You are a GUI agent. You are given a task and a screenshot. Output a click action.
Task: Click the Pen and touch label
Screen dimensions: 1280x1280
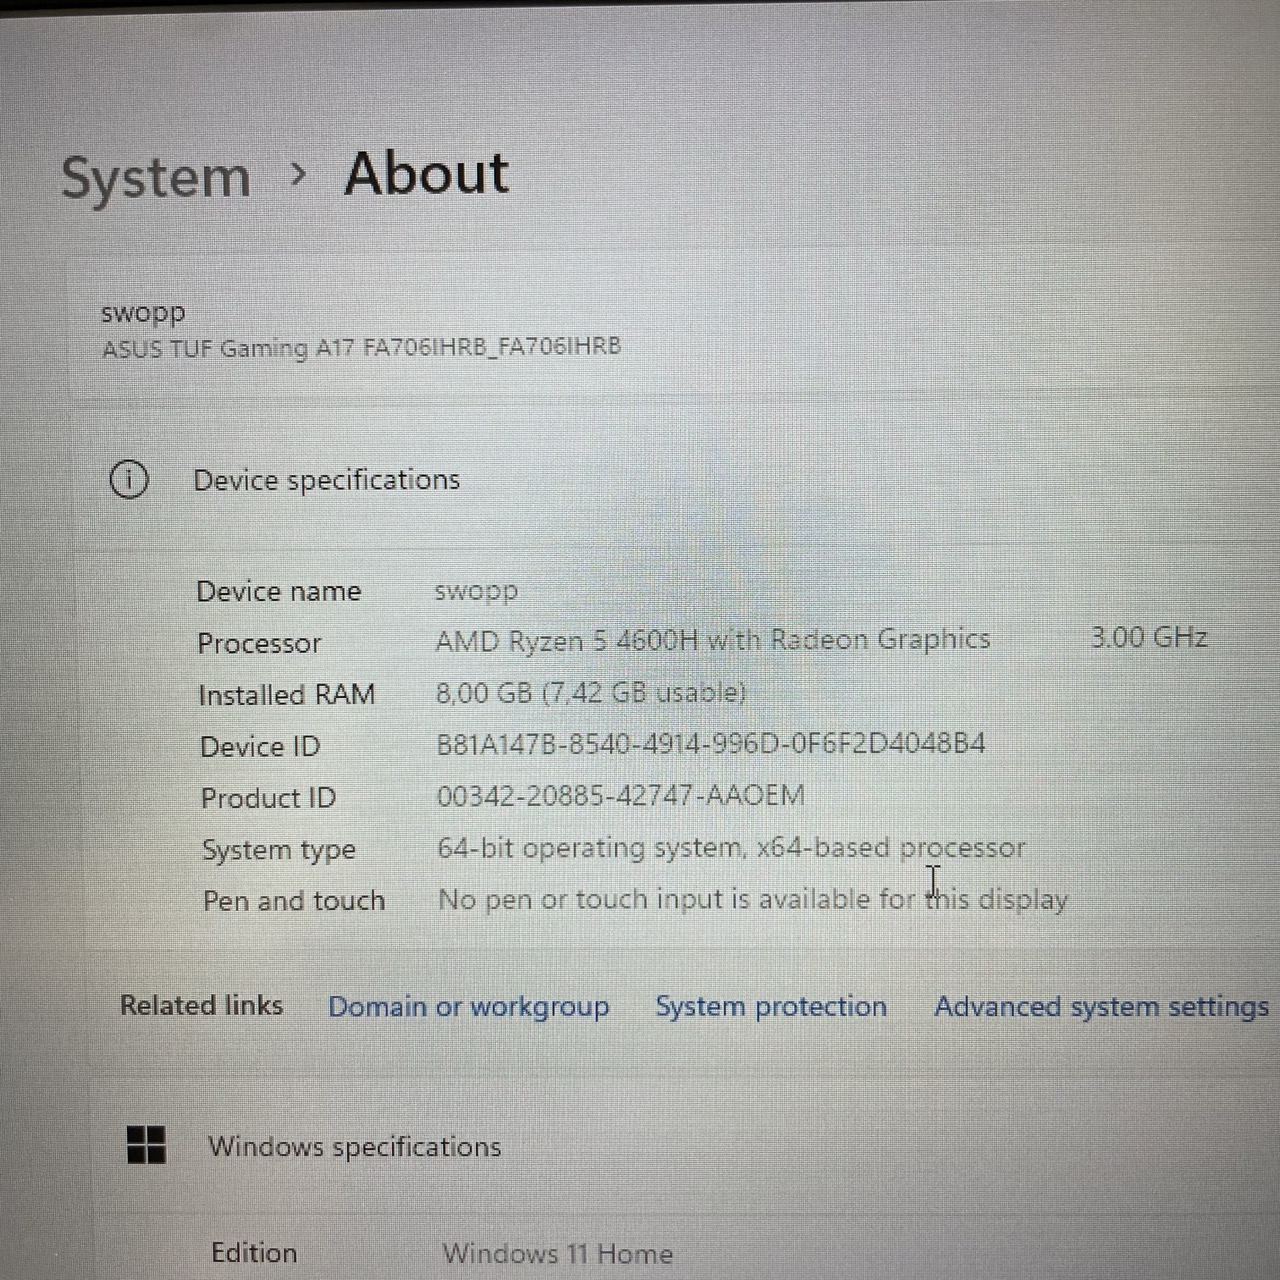[x=294, y=901]
